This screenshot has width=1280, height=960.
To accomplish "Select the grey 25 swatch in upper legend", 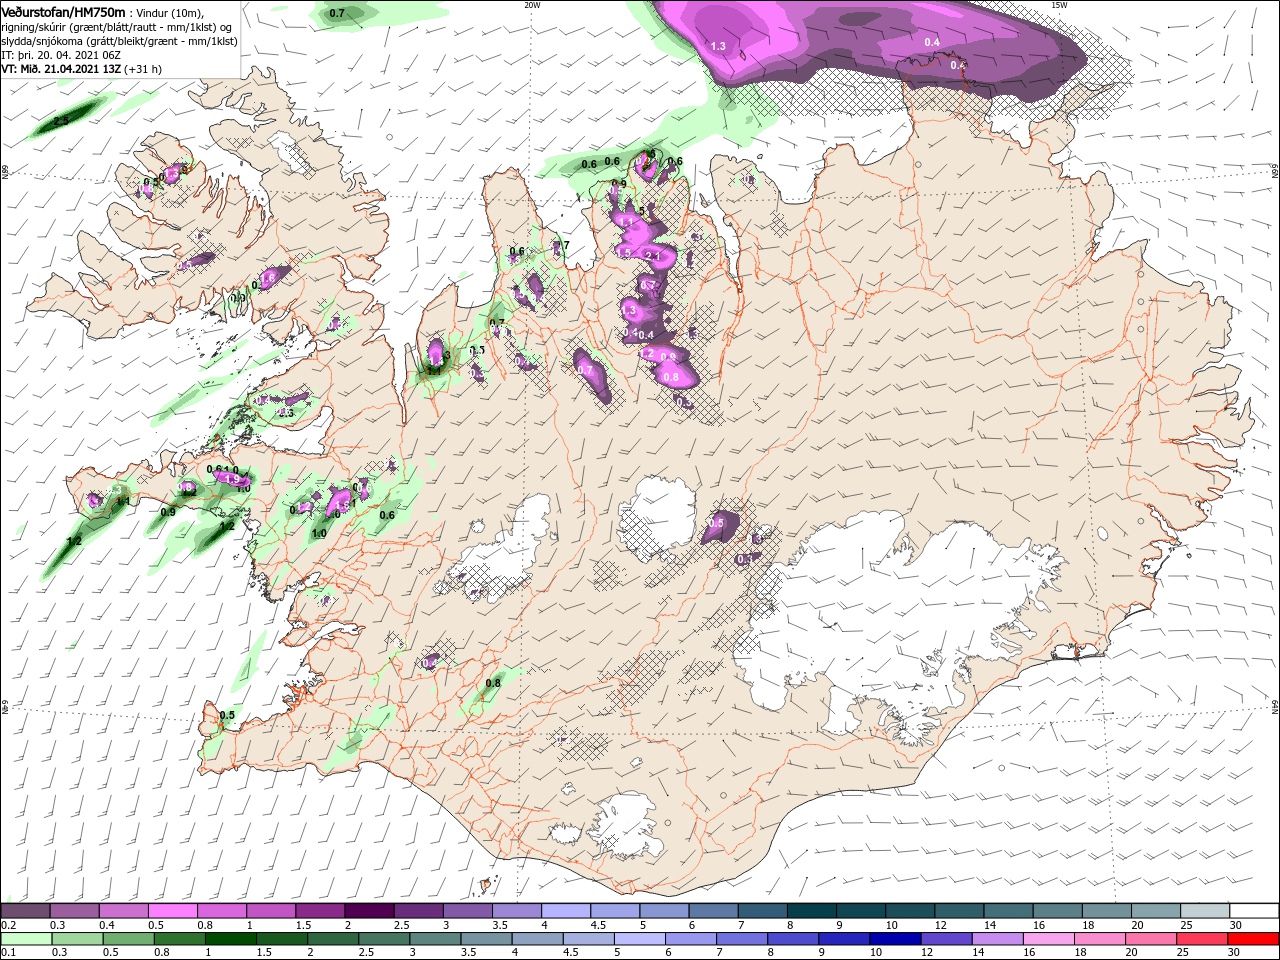I will tap(1205, 910).
